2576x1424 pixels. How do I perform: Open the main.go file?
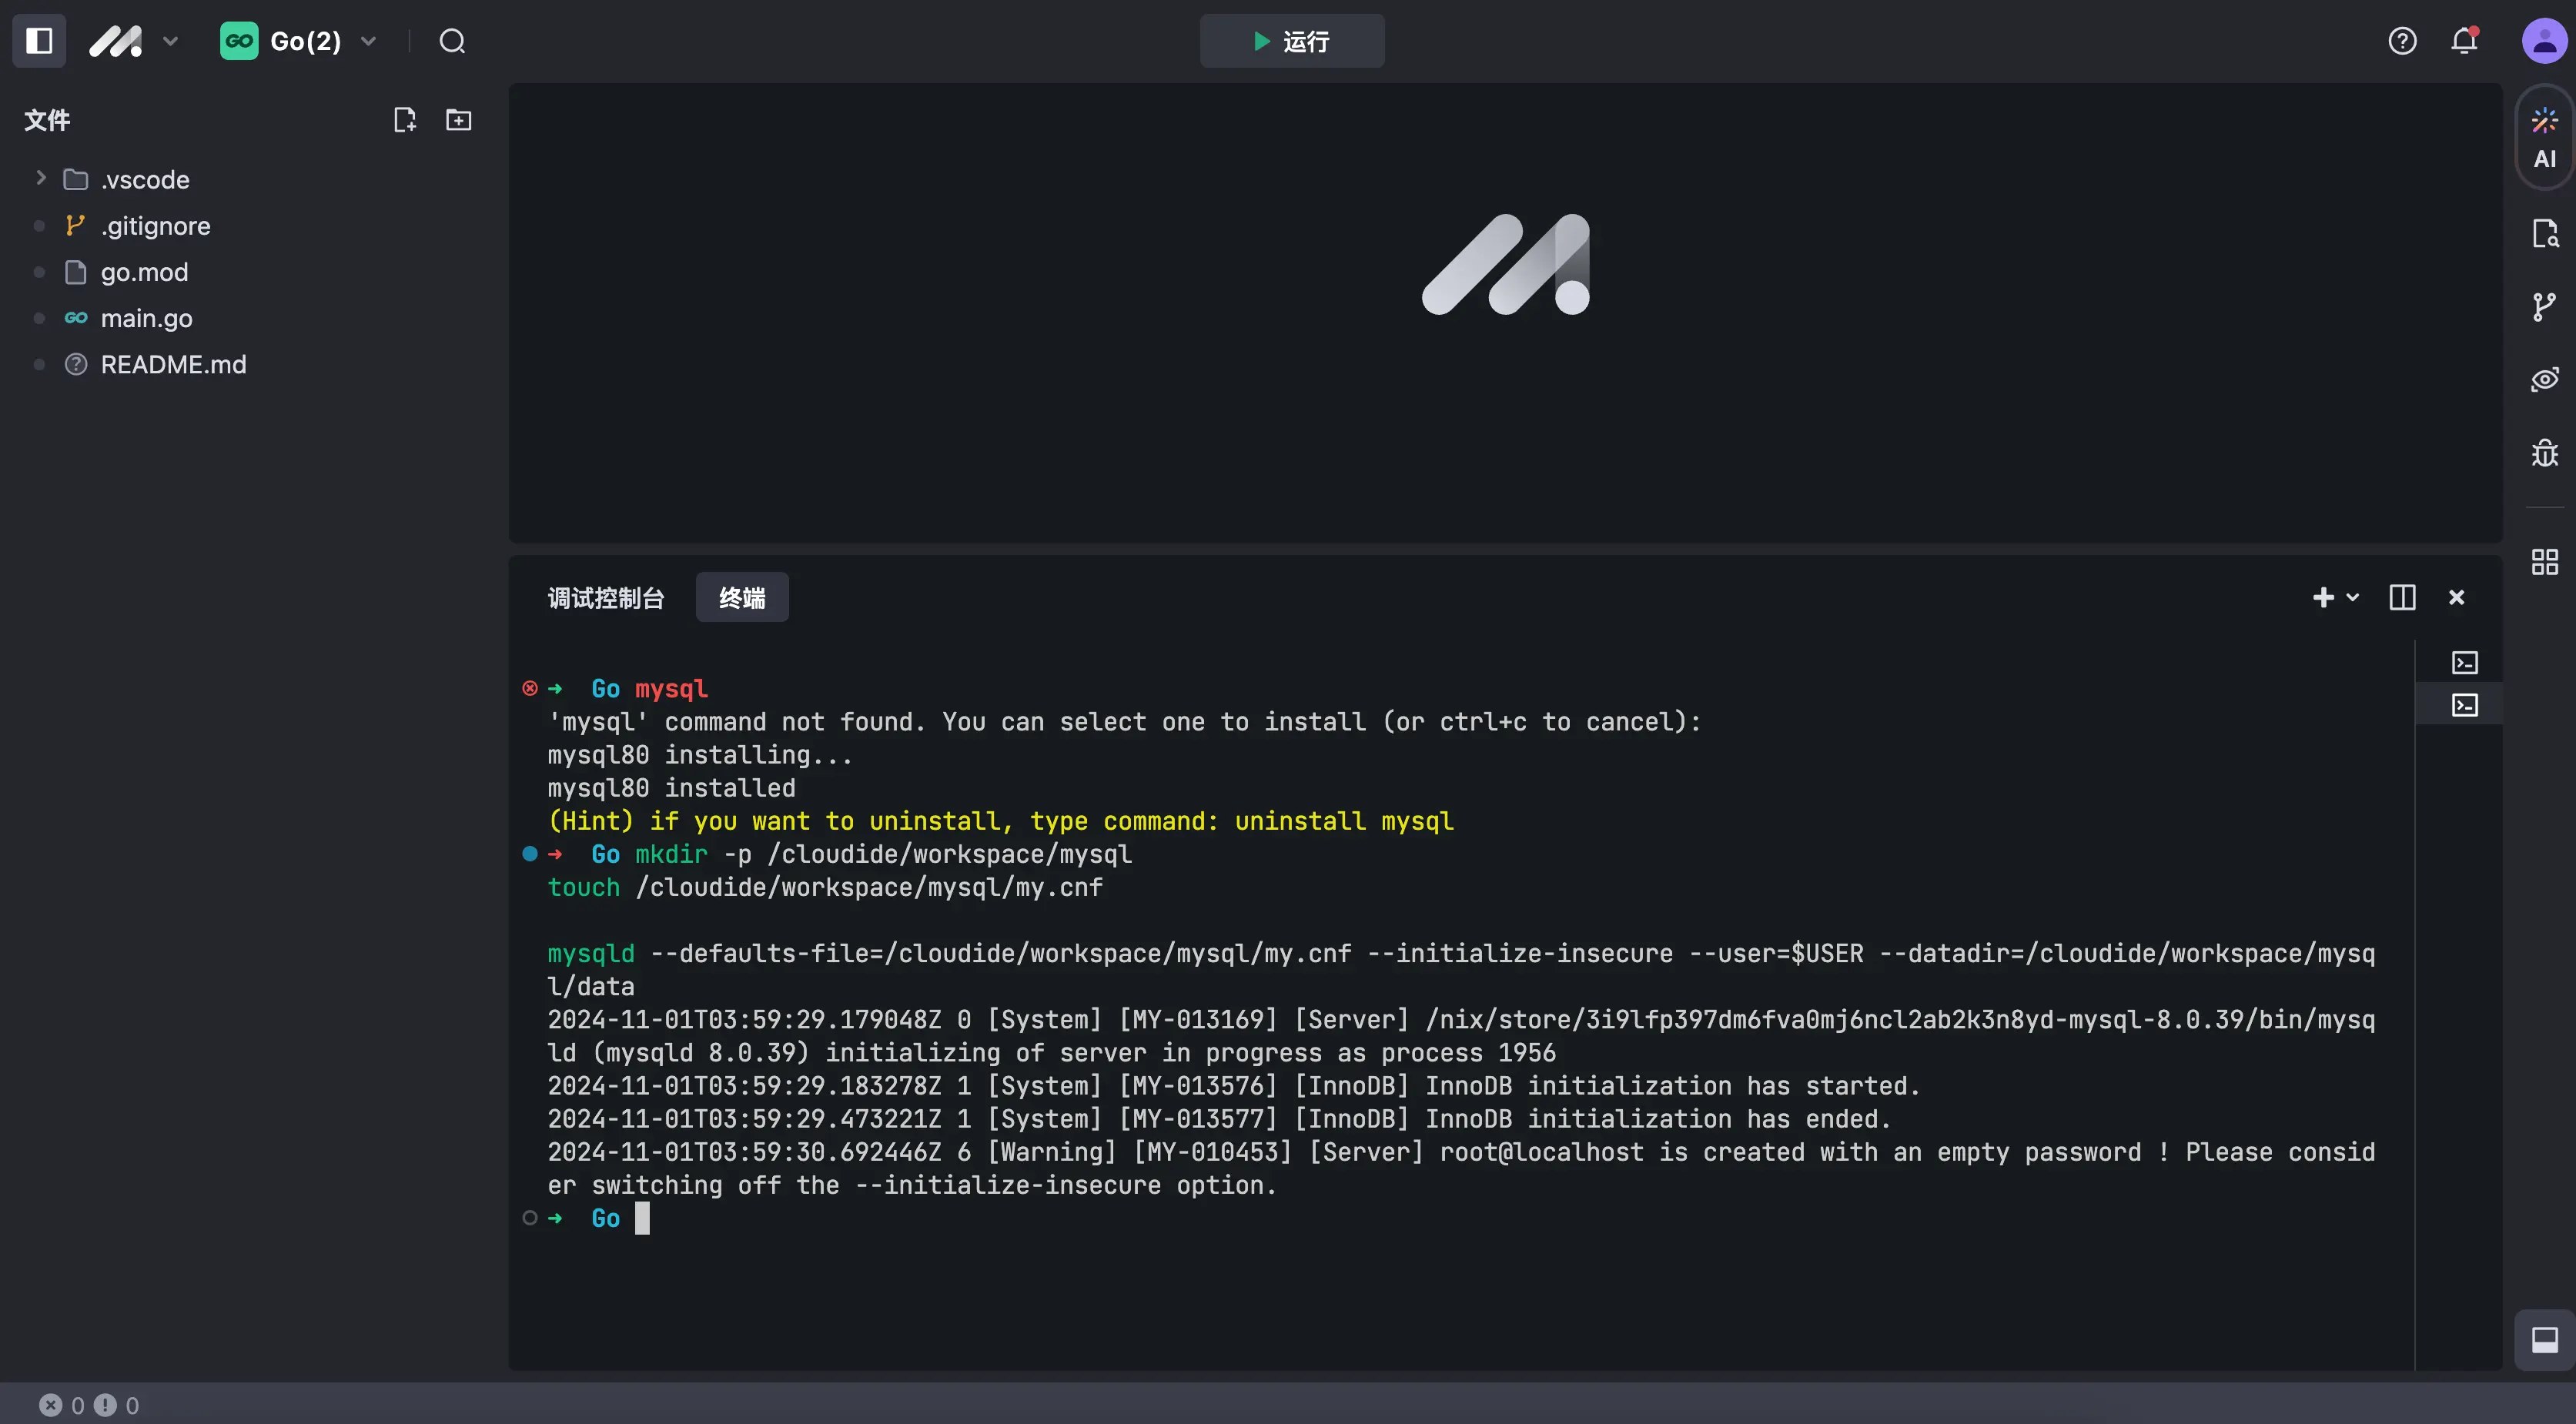[x=146, y=318]
